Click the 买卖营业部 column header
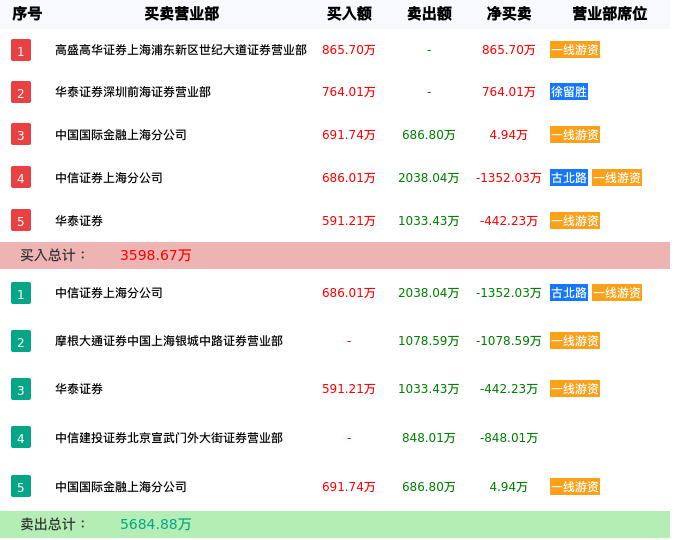The width and height of the screenshot is (676, 540). coord(182,14)
